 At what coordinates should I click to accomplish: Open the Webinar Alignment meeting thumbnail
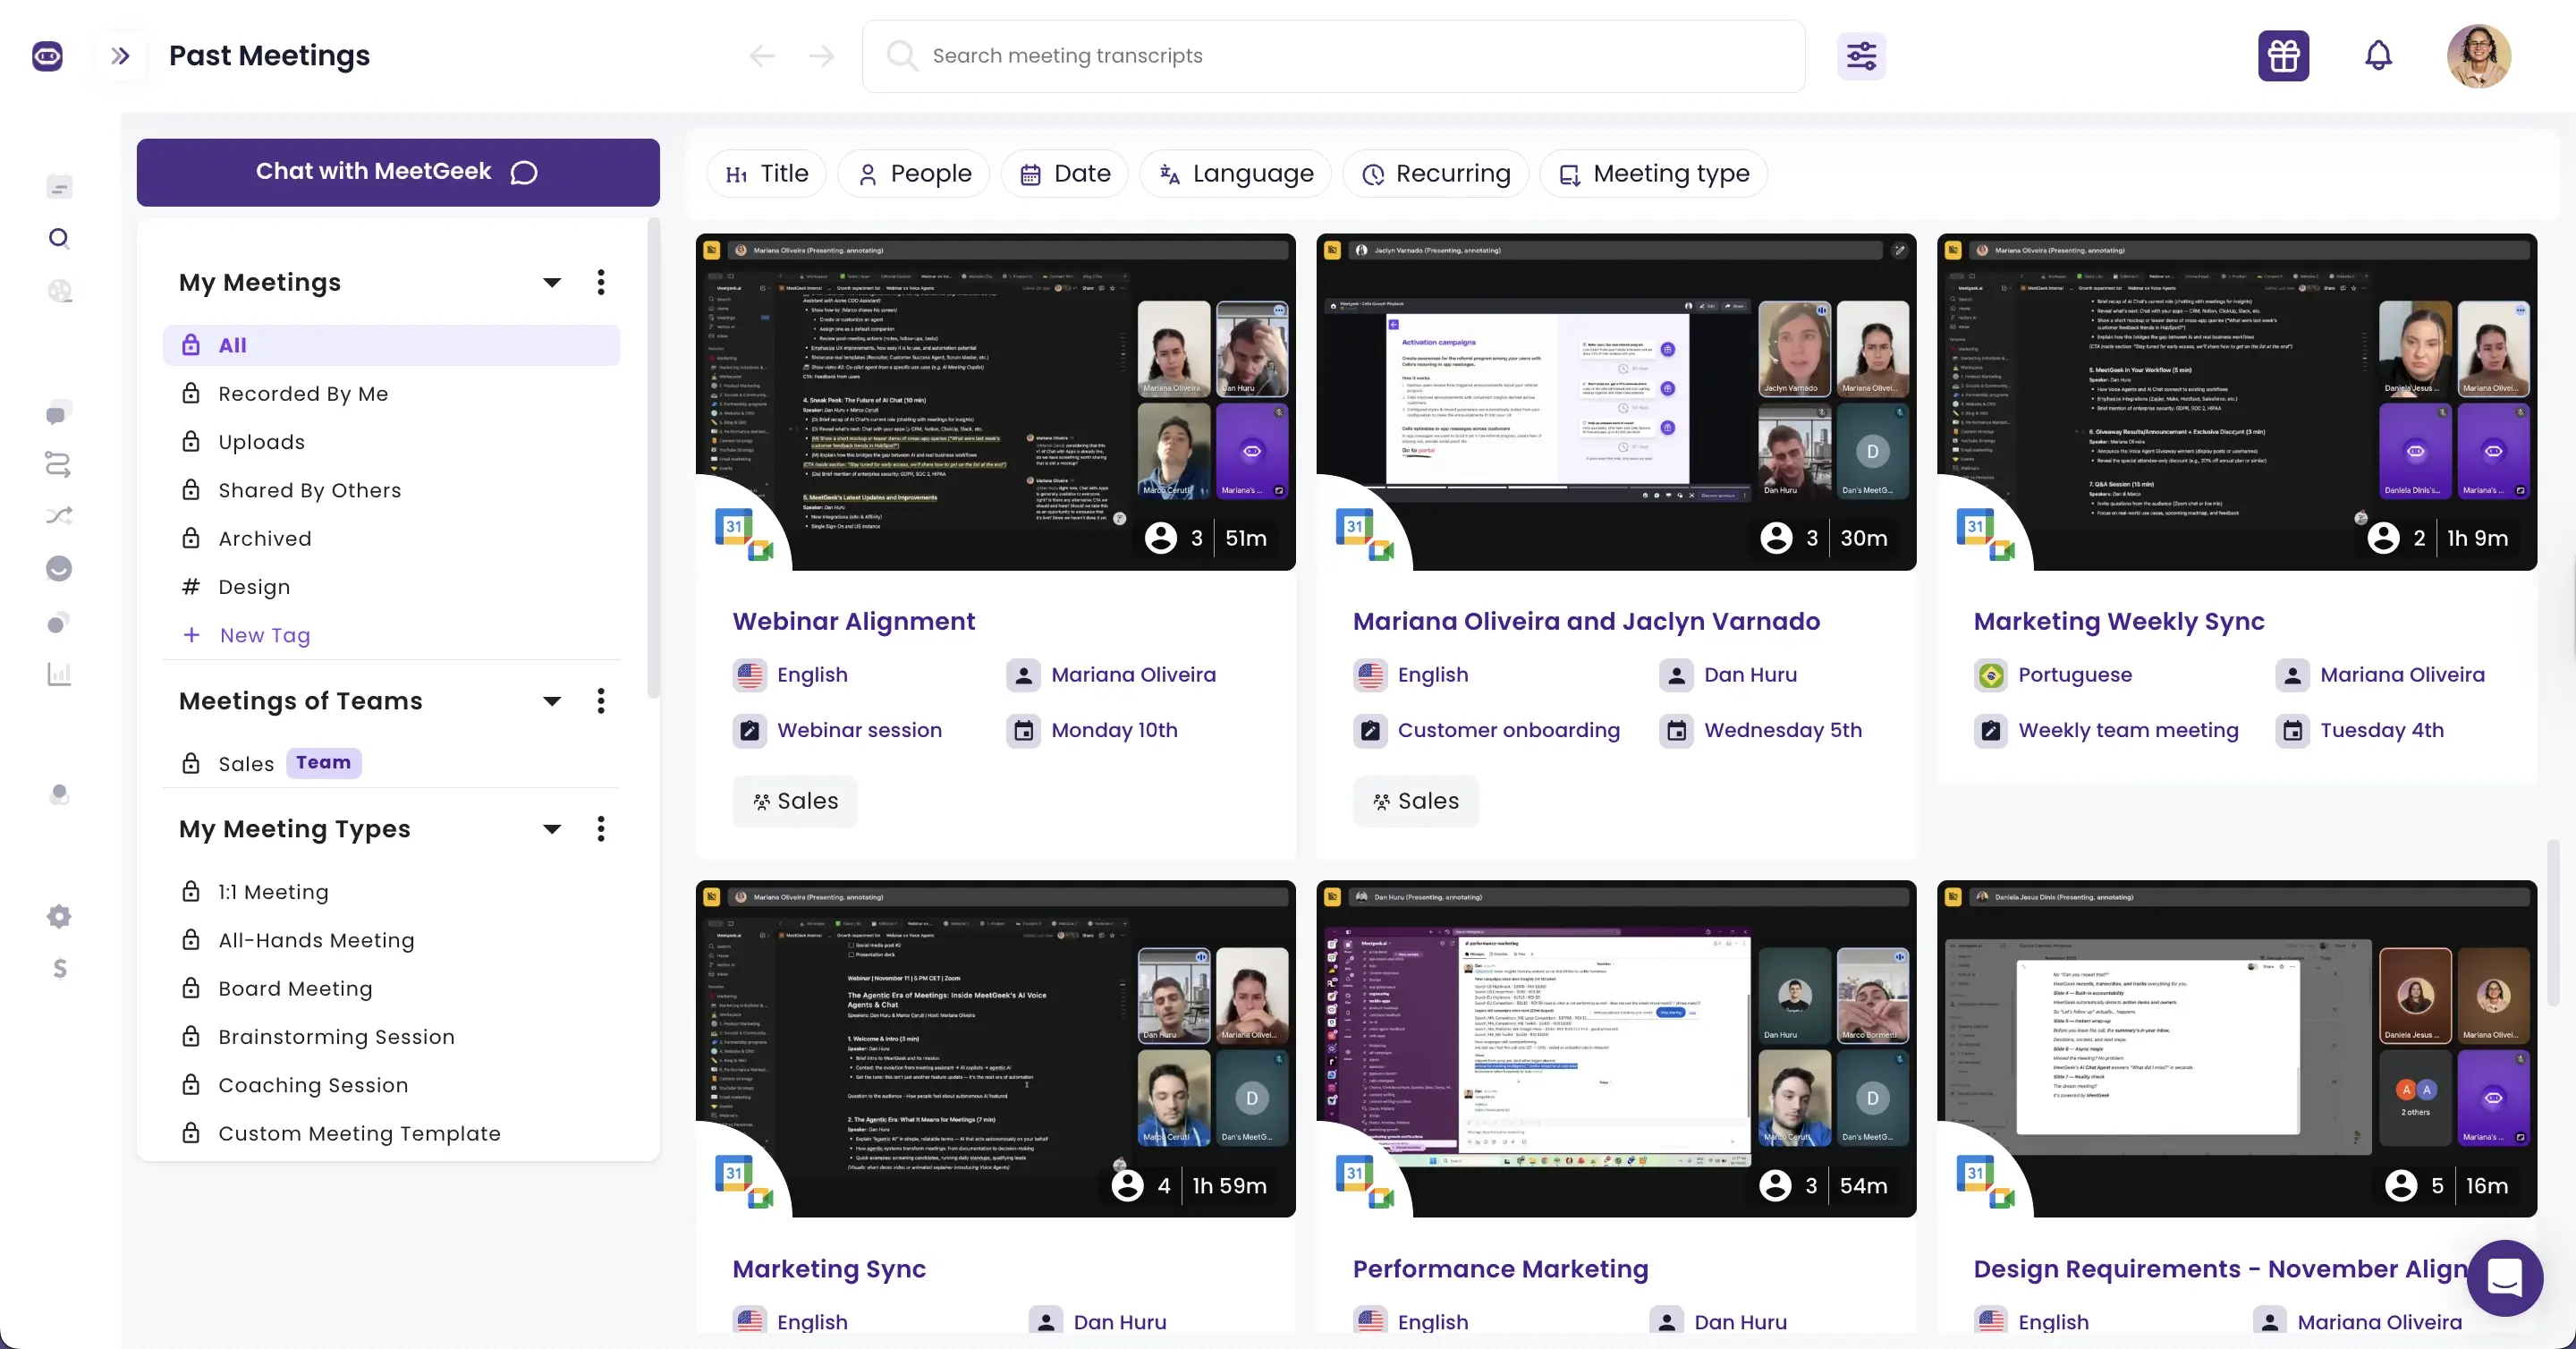995,400
